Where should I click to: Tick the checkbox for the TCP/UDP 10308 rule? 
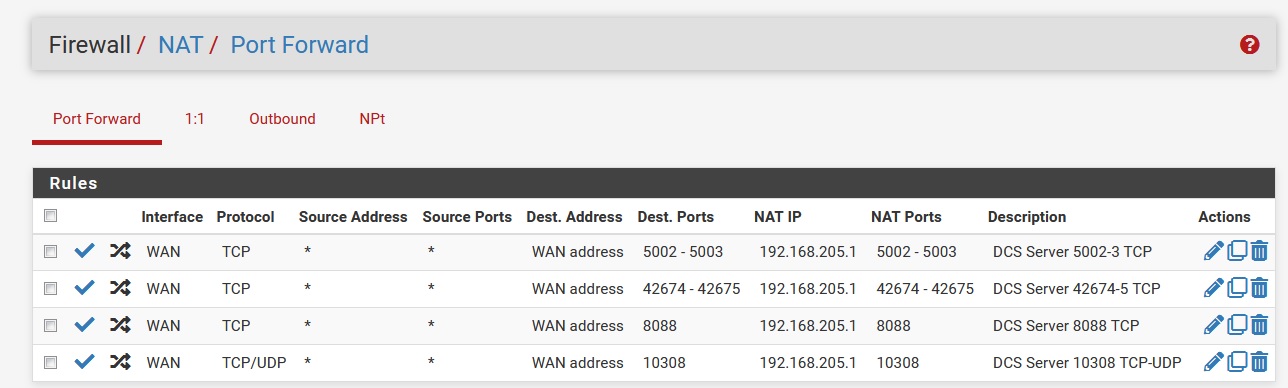pos(51,363)
